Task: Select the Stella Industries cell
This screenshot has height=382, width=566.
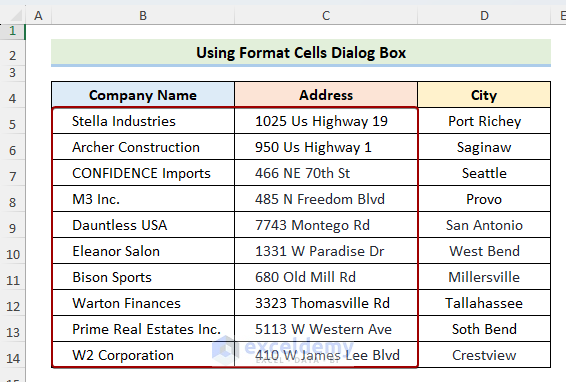Action: click(143, 121)
